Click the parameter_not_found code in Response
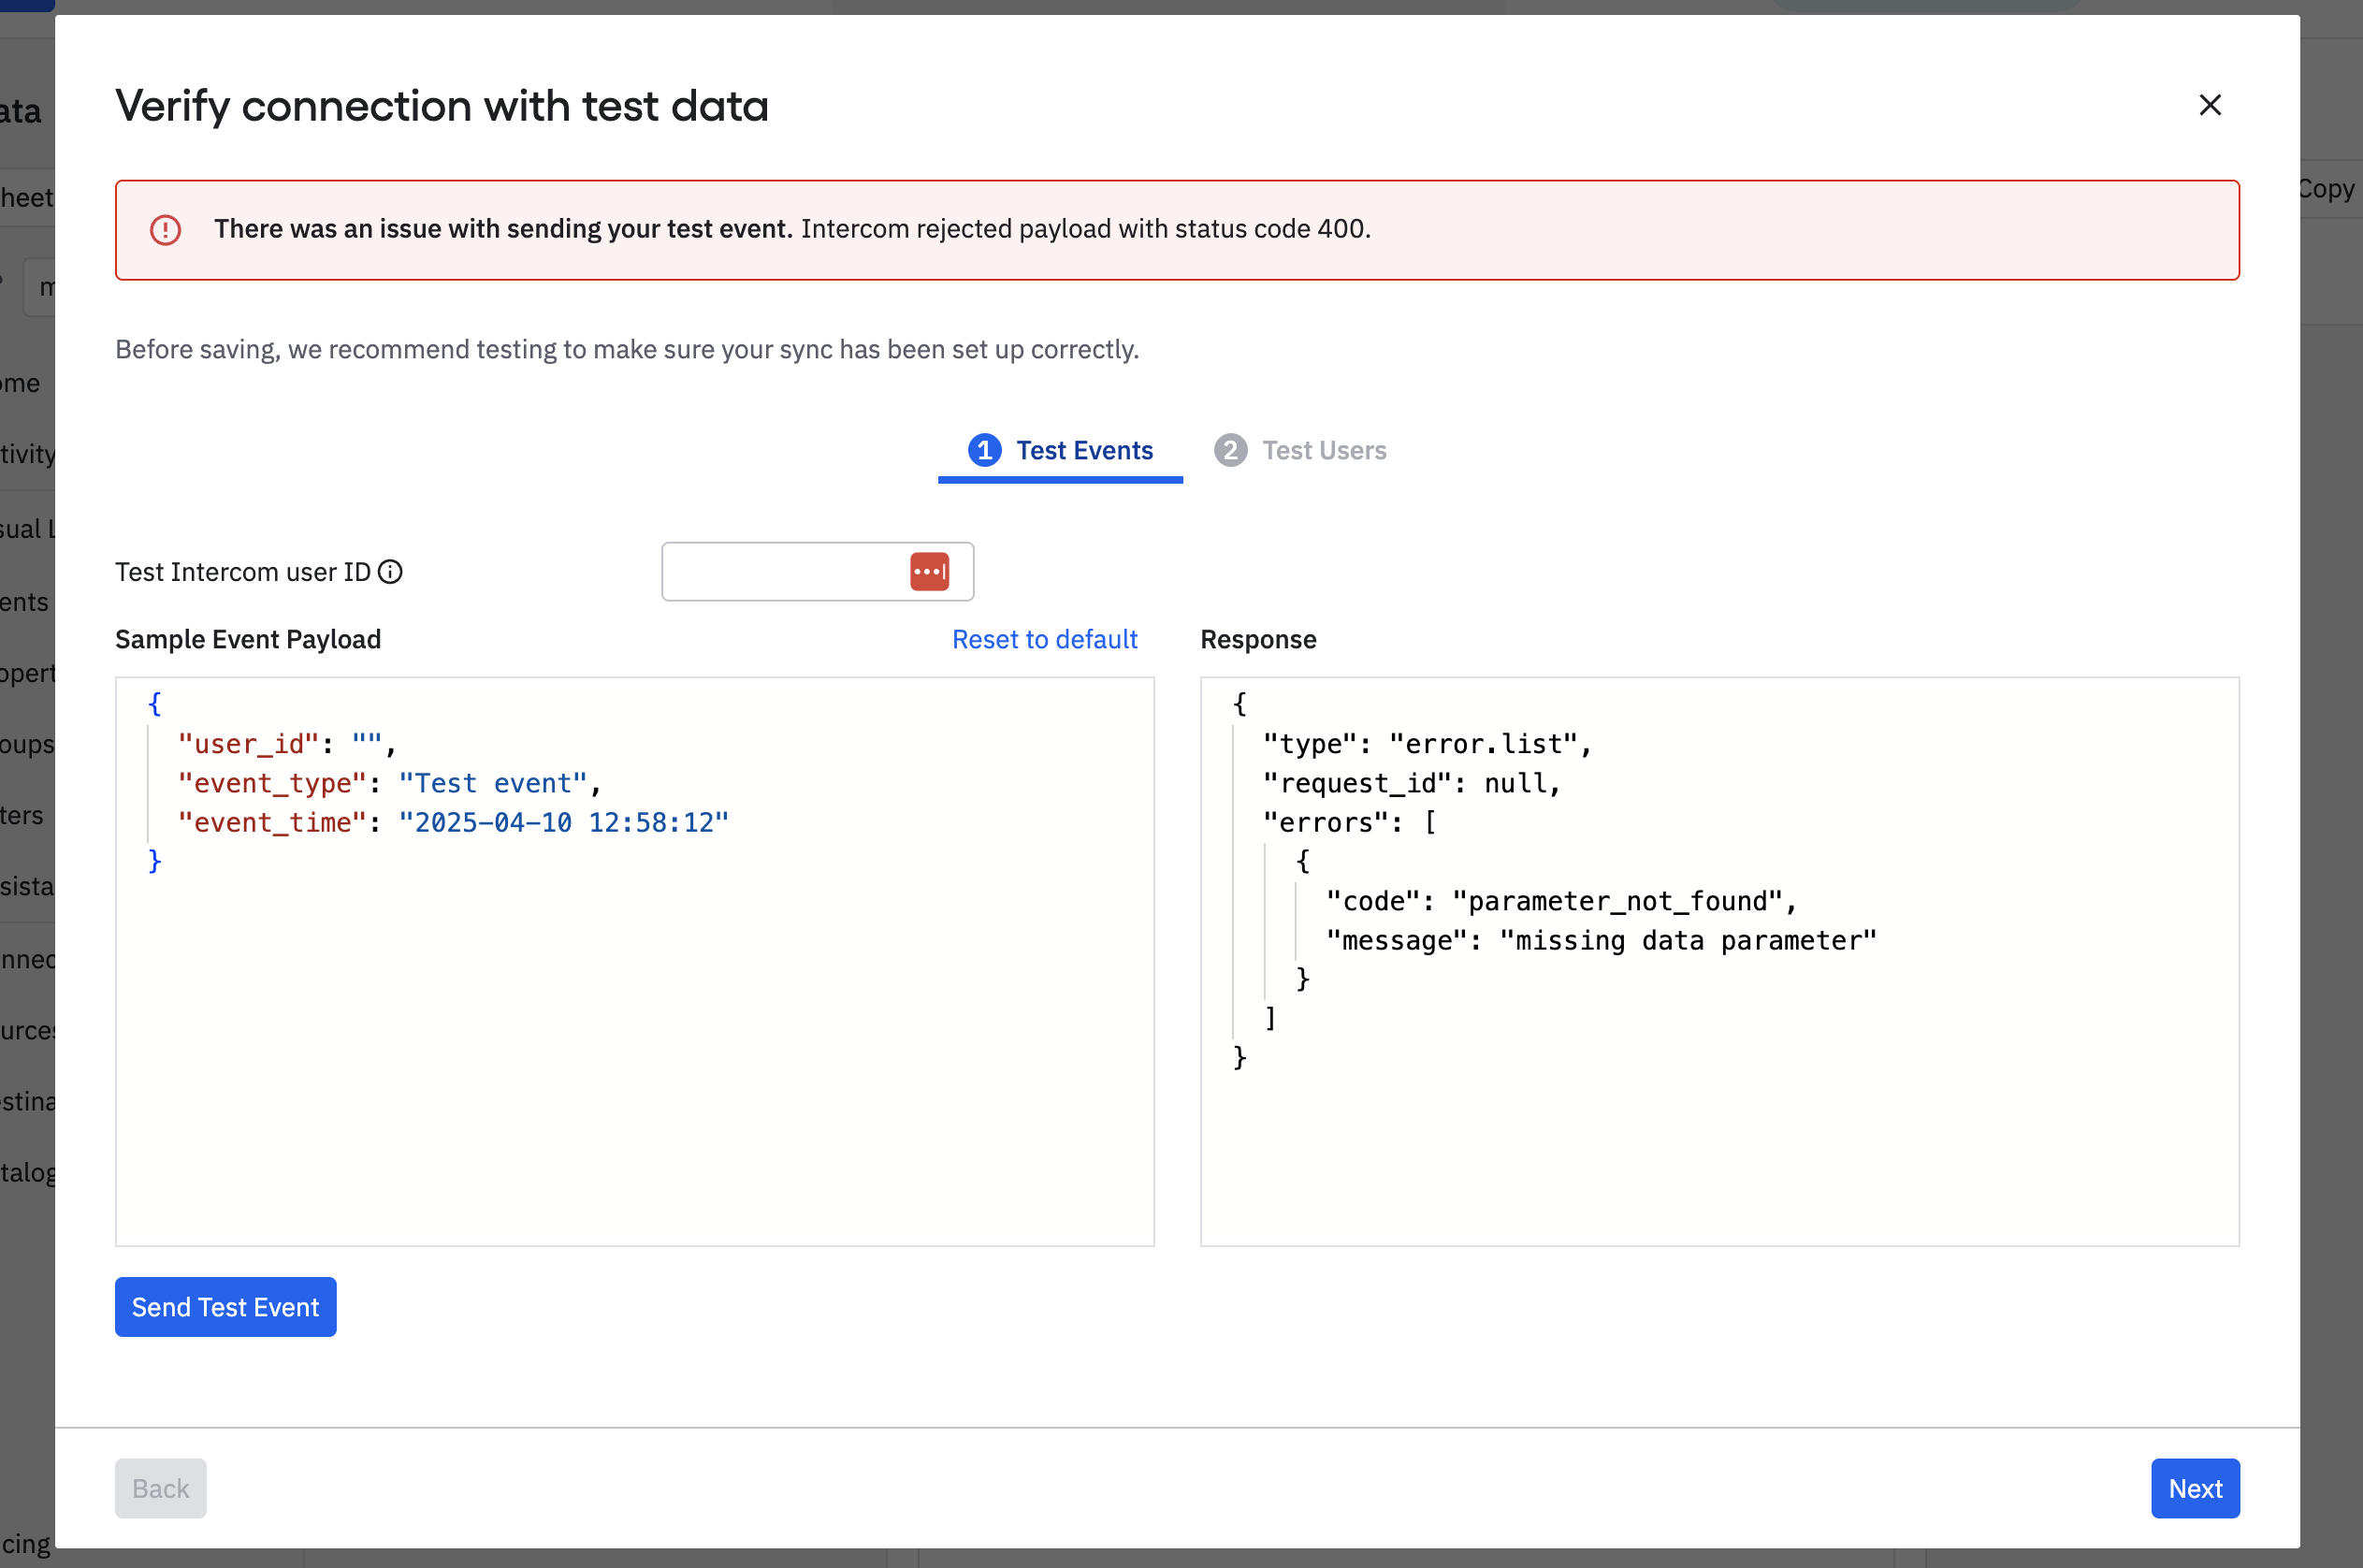This screenshot has width=2363, height=1568. click(1617, 901)
